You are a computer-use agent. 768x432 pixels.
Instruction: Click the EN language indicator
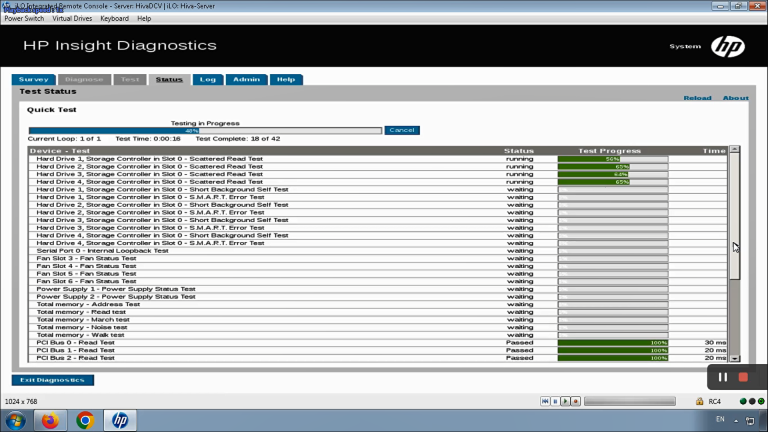(720, 419)
